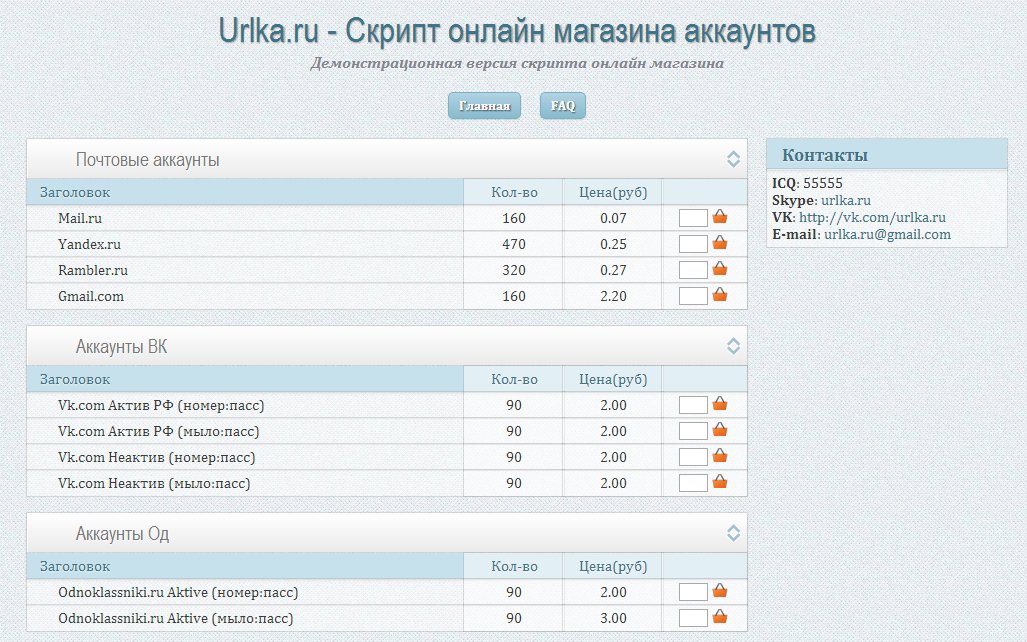This screenshot has height=642, width=1027.
Task: Click the basket icon for Yandex.ru
Action: pos(720,242)
